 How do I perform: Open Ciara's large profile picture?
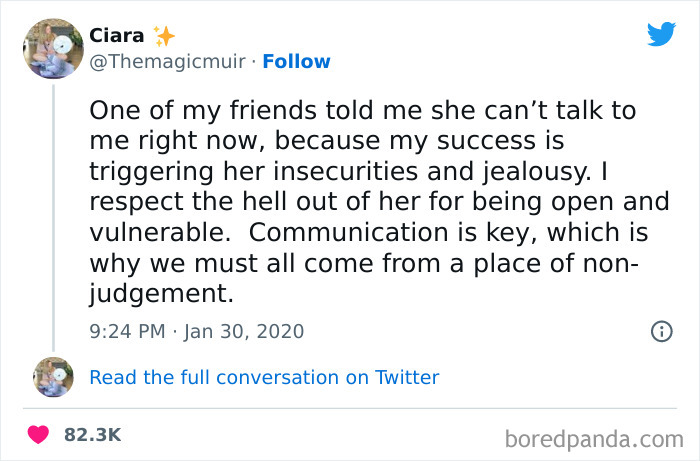pyautogui.click(x=52, y=49)
